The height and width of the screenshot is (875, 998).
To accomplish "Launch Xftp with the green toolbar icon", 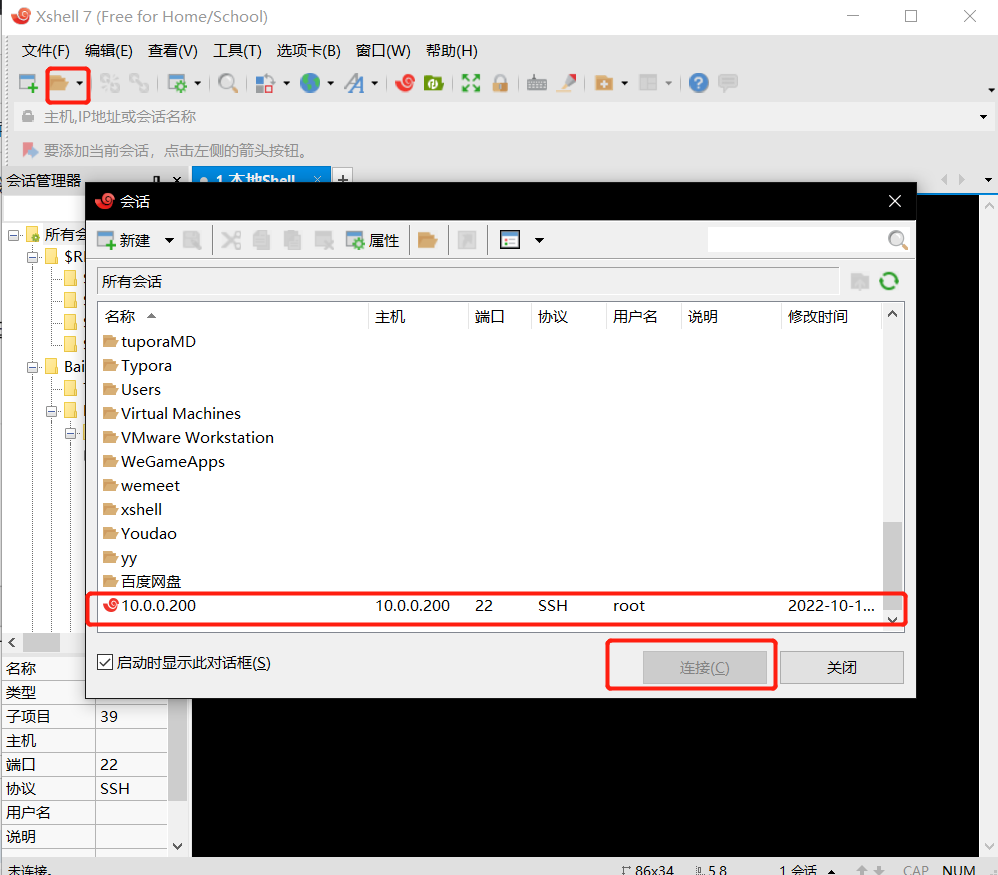I will point(434,83).
